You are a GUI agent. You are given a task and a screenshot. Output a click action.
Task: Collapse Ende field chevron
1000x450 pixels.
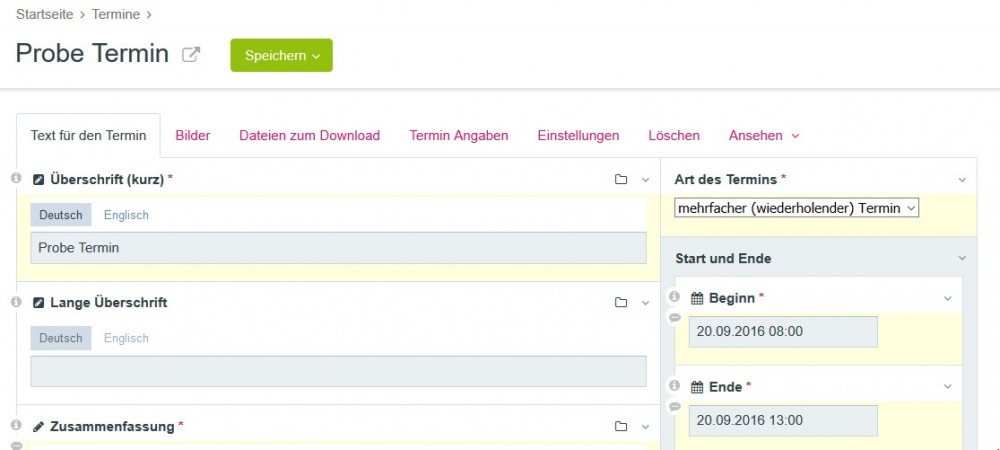(948, 387)
